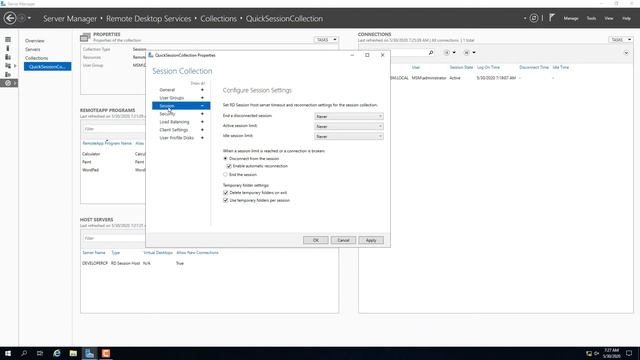Viewport: 640px width, 360px height.
Task: Select the Calculator RemoteApp row
Action: click(x=113, y=154)
